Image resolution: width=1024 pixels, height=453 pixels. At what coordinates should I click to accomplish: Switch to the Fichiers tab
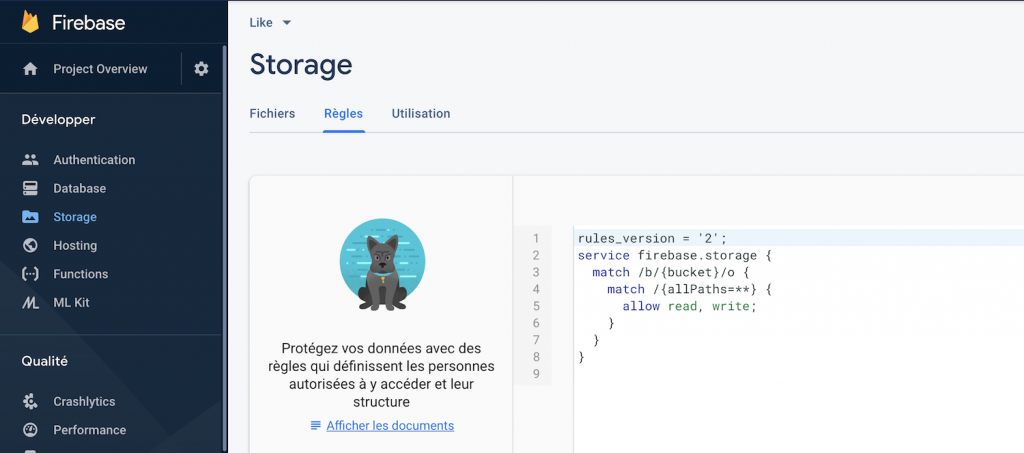coord(272,114)
